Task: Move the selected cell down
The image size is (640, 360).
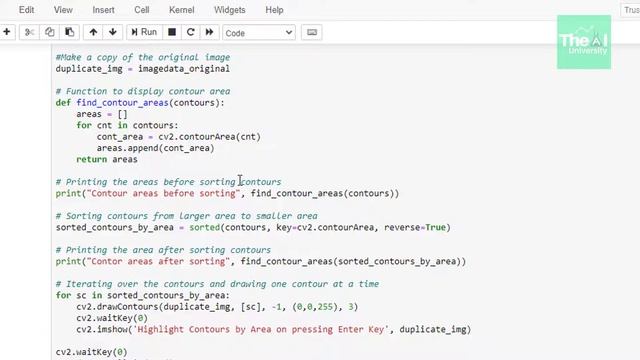Action: coord(113,32)
